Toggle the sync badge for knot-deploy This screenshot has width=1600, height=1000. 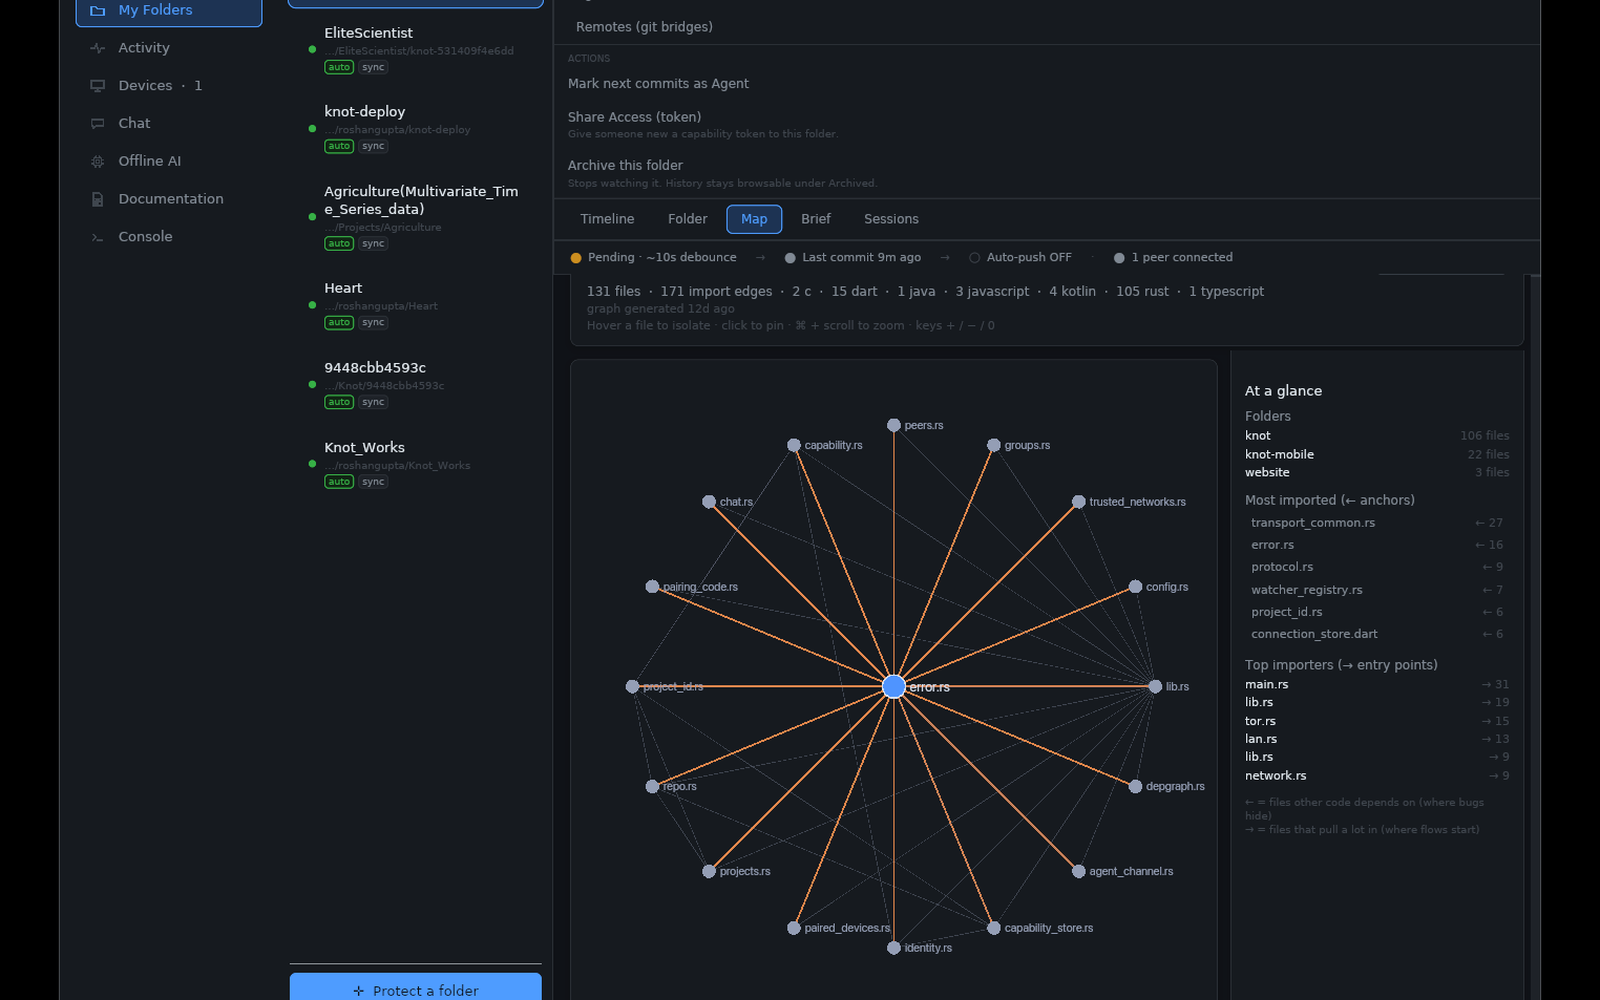click(x=373, y=146)
